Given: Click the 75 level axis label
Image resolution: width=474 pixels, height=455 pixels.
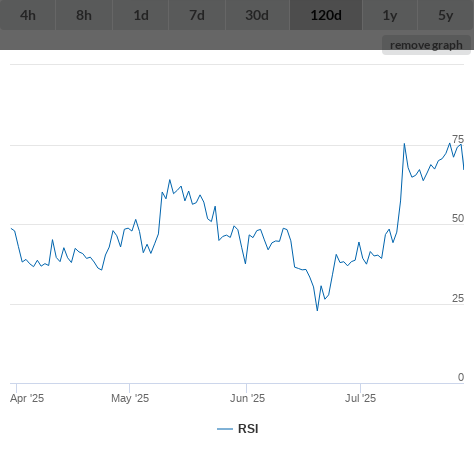Looking at the screenshot, I should 458,139.
